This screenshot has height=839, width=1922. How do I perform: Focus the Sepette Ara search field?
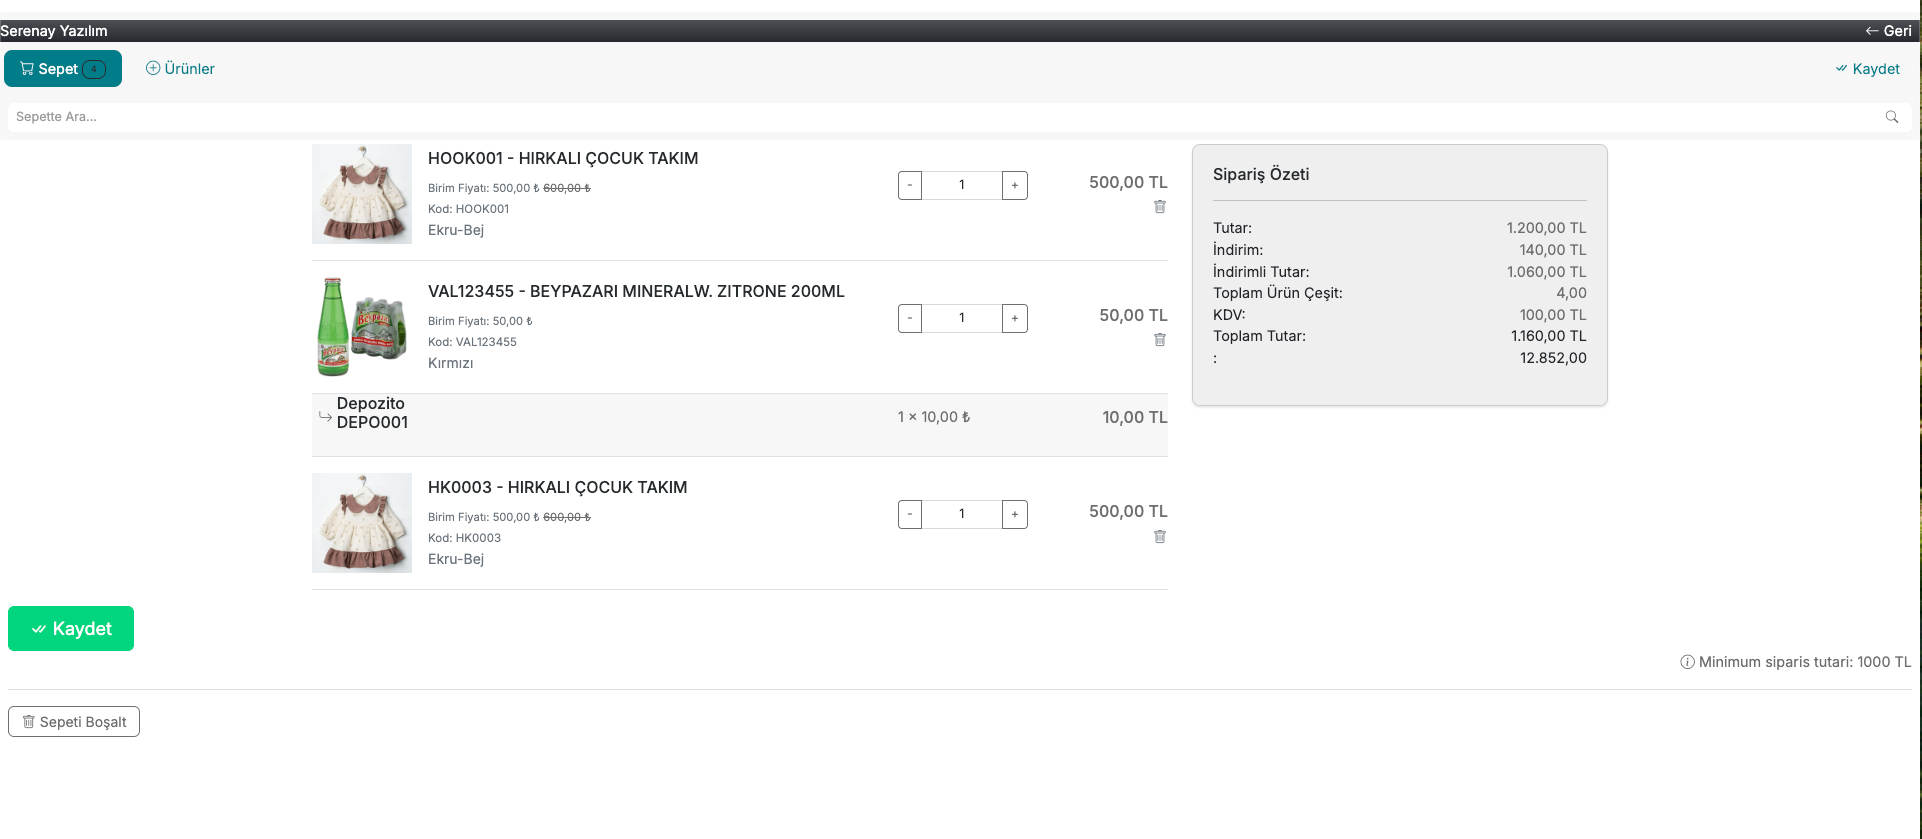coord(940,117)
